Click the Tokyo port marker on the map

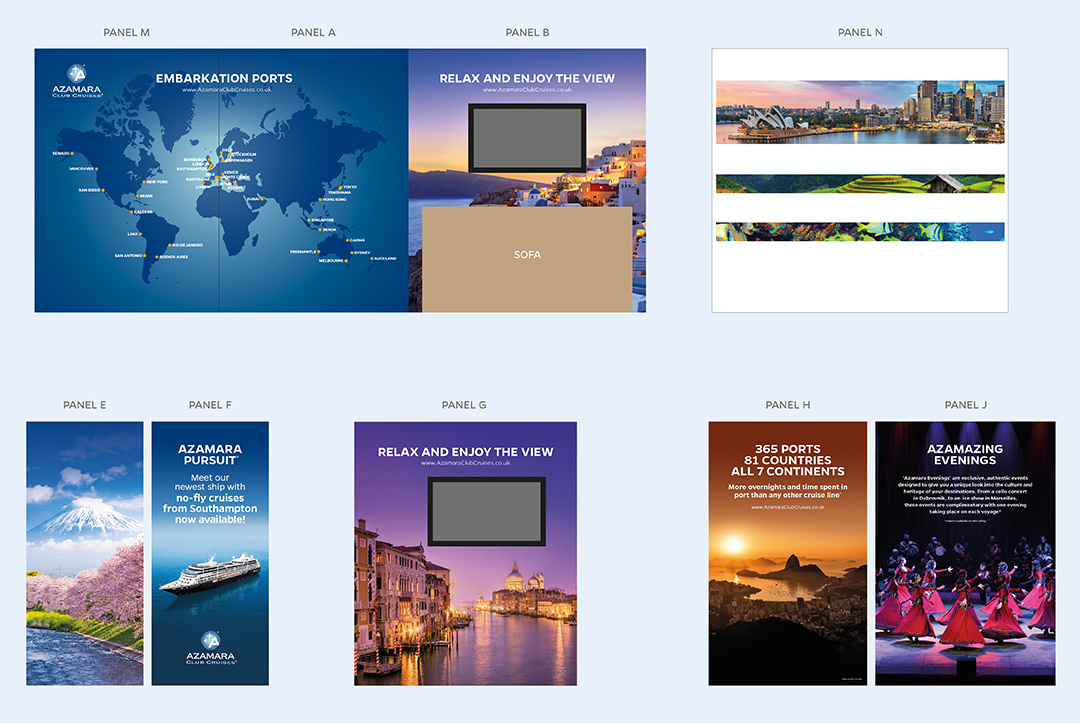[x=341, y=187]
